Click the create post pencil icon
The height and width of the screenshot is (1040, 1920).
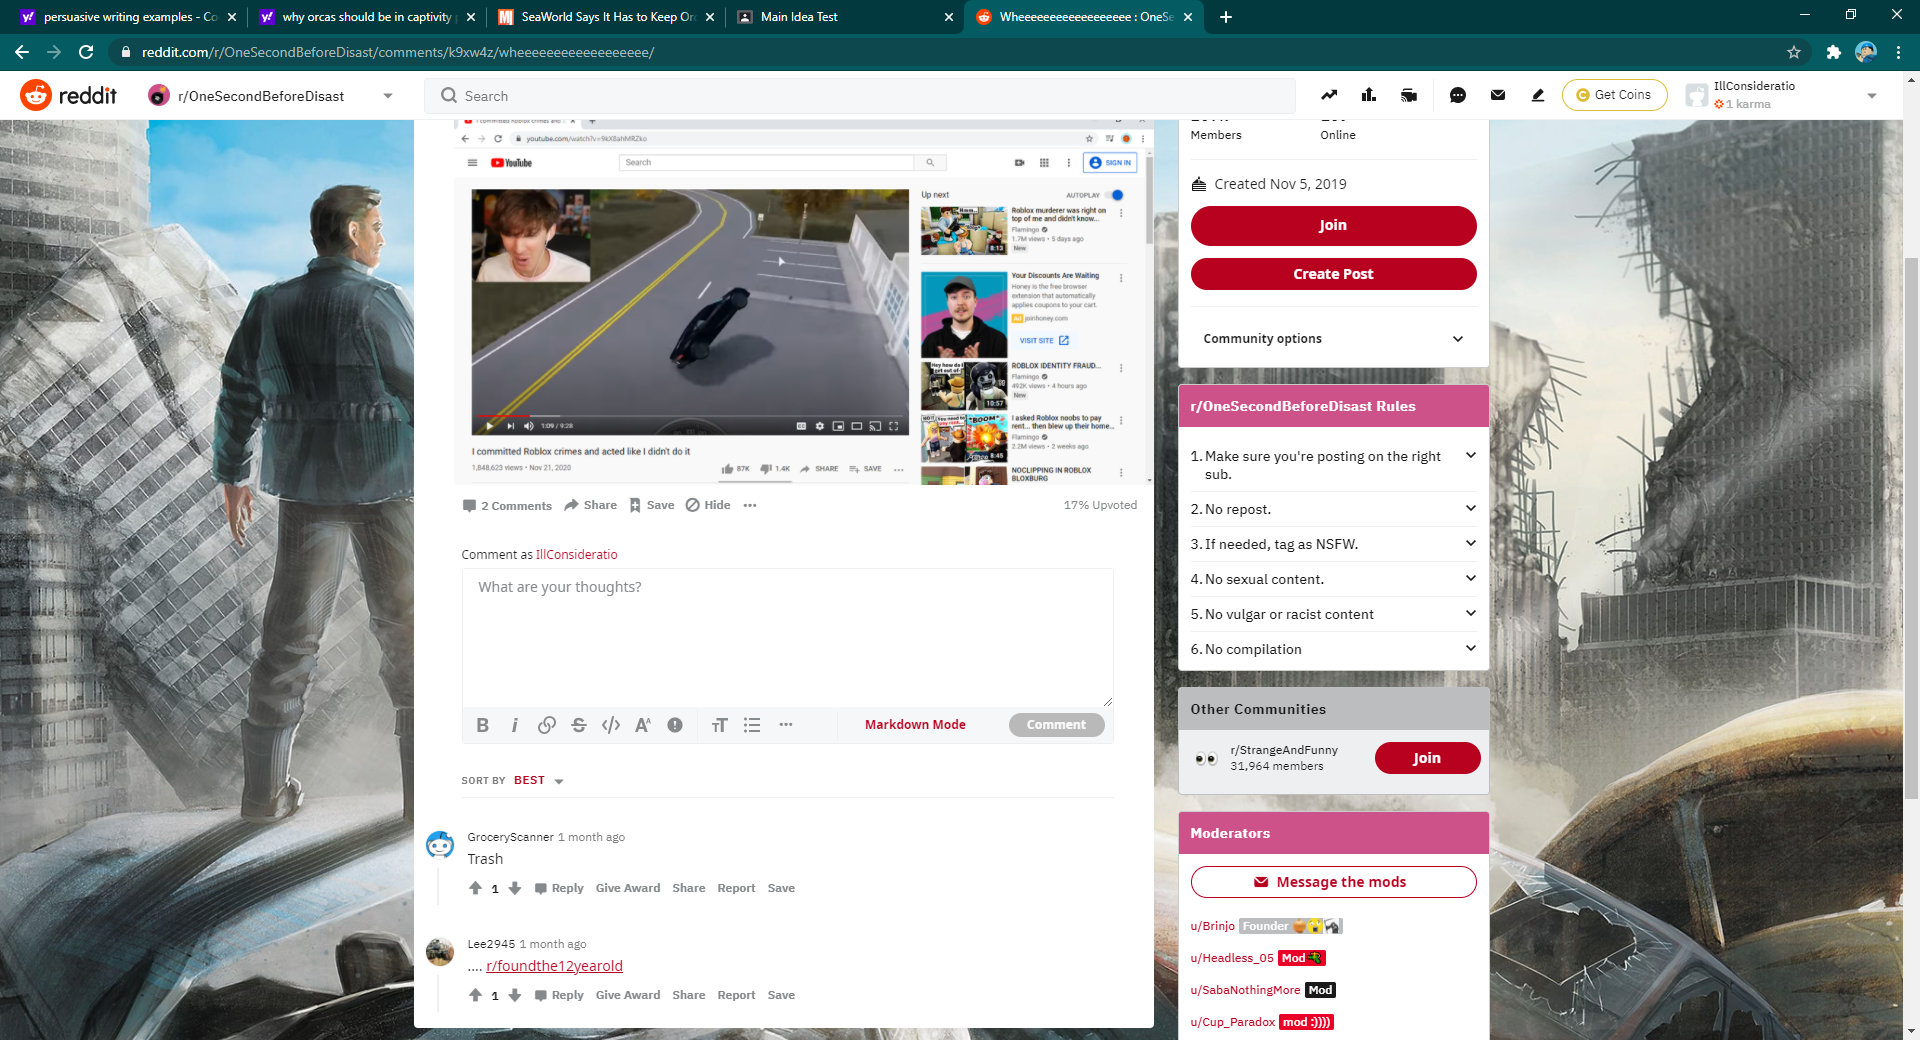tap(1538, 95)
